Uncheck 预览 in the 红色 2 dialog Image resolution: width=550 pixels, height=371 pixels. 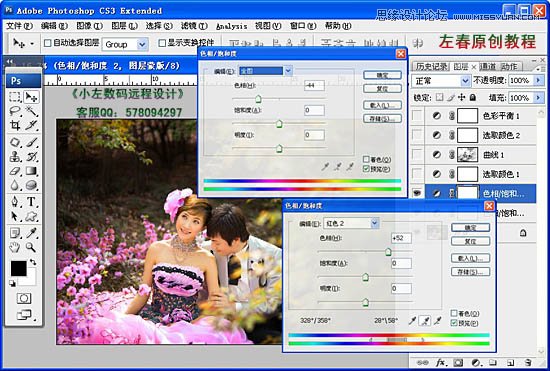click(454, 323)
